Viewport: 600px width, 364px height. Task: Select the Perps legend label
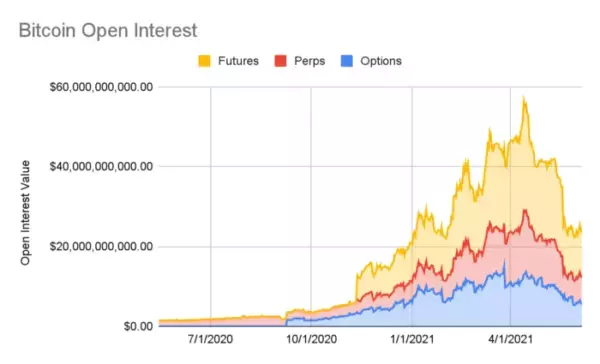click(x=309, y=61)
